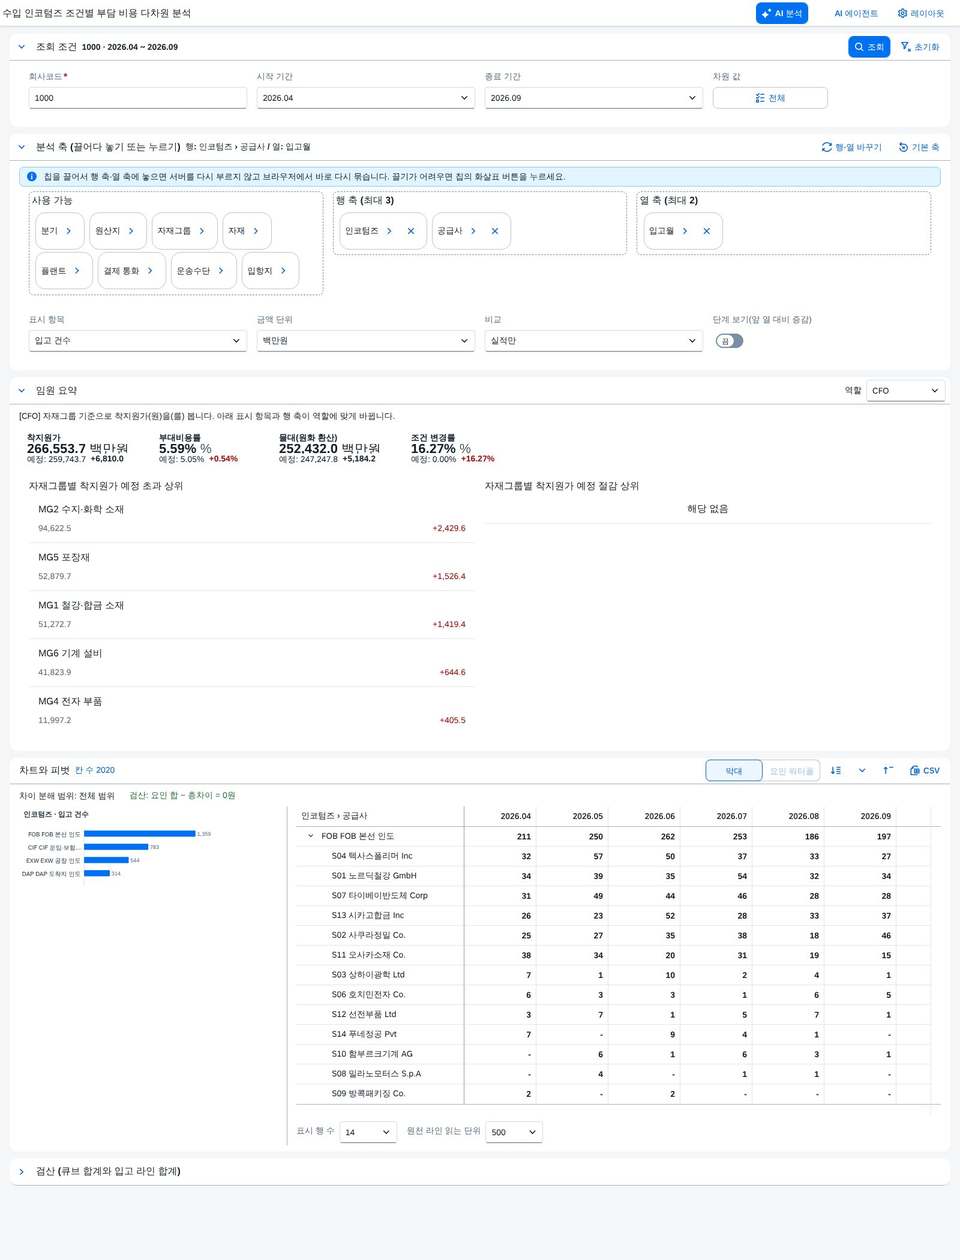This screenshot has width=960, height=1260.
Task: Swap axes with 행·열 바꾸기
Action: tap(852, 147)
